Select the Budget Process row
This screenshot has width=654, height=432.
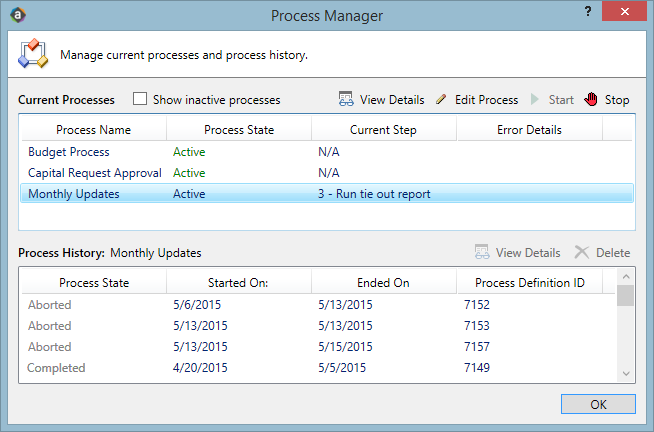point(327,152)
